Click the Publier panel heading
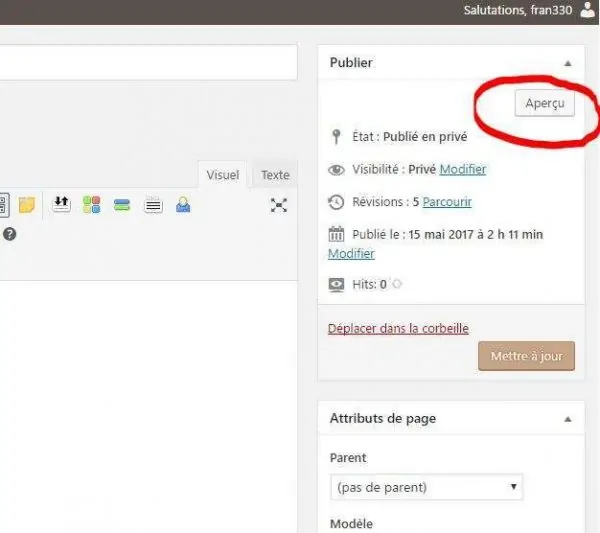Screen dimensions: 600x533 [351, 63]
